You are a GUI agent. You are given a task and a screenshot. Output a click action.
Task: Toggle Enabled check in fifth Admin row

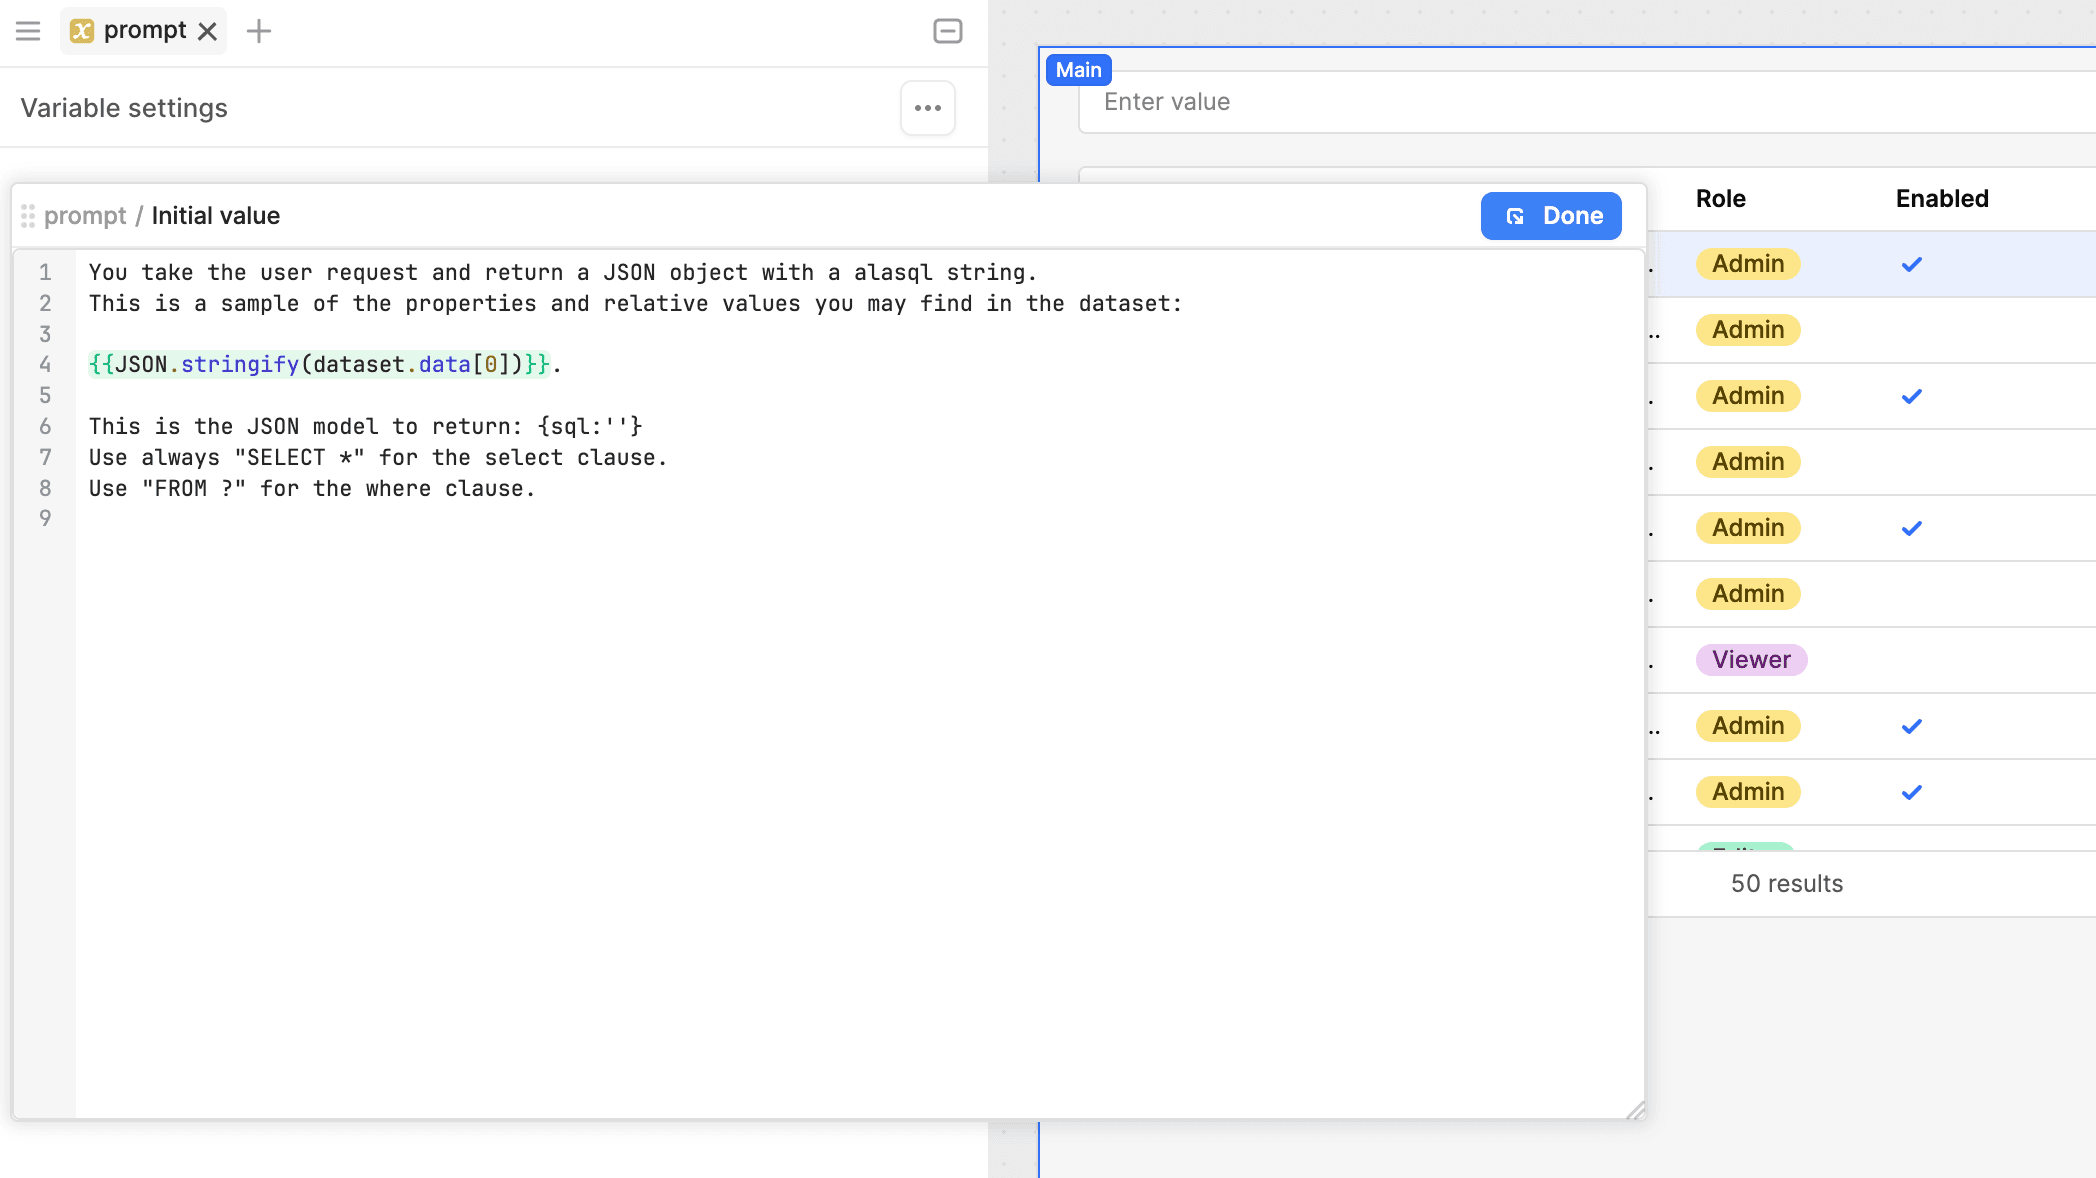[1911, 528]
